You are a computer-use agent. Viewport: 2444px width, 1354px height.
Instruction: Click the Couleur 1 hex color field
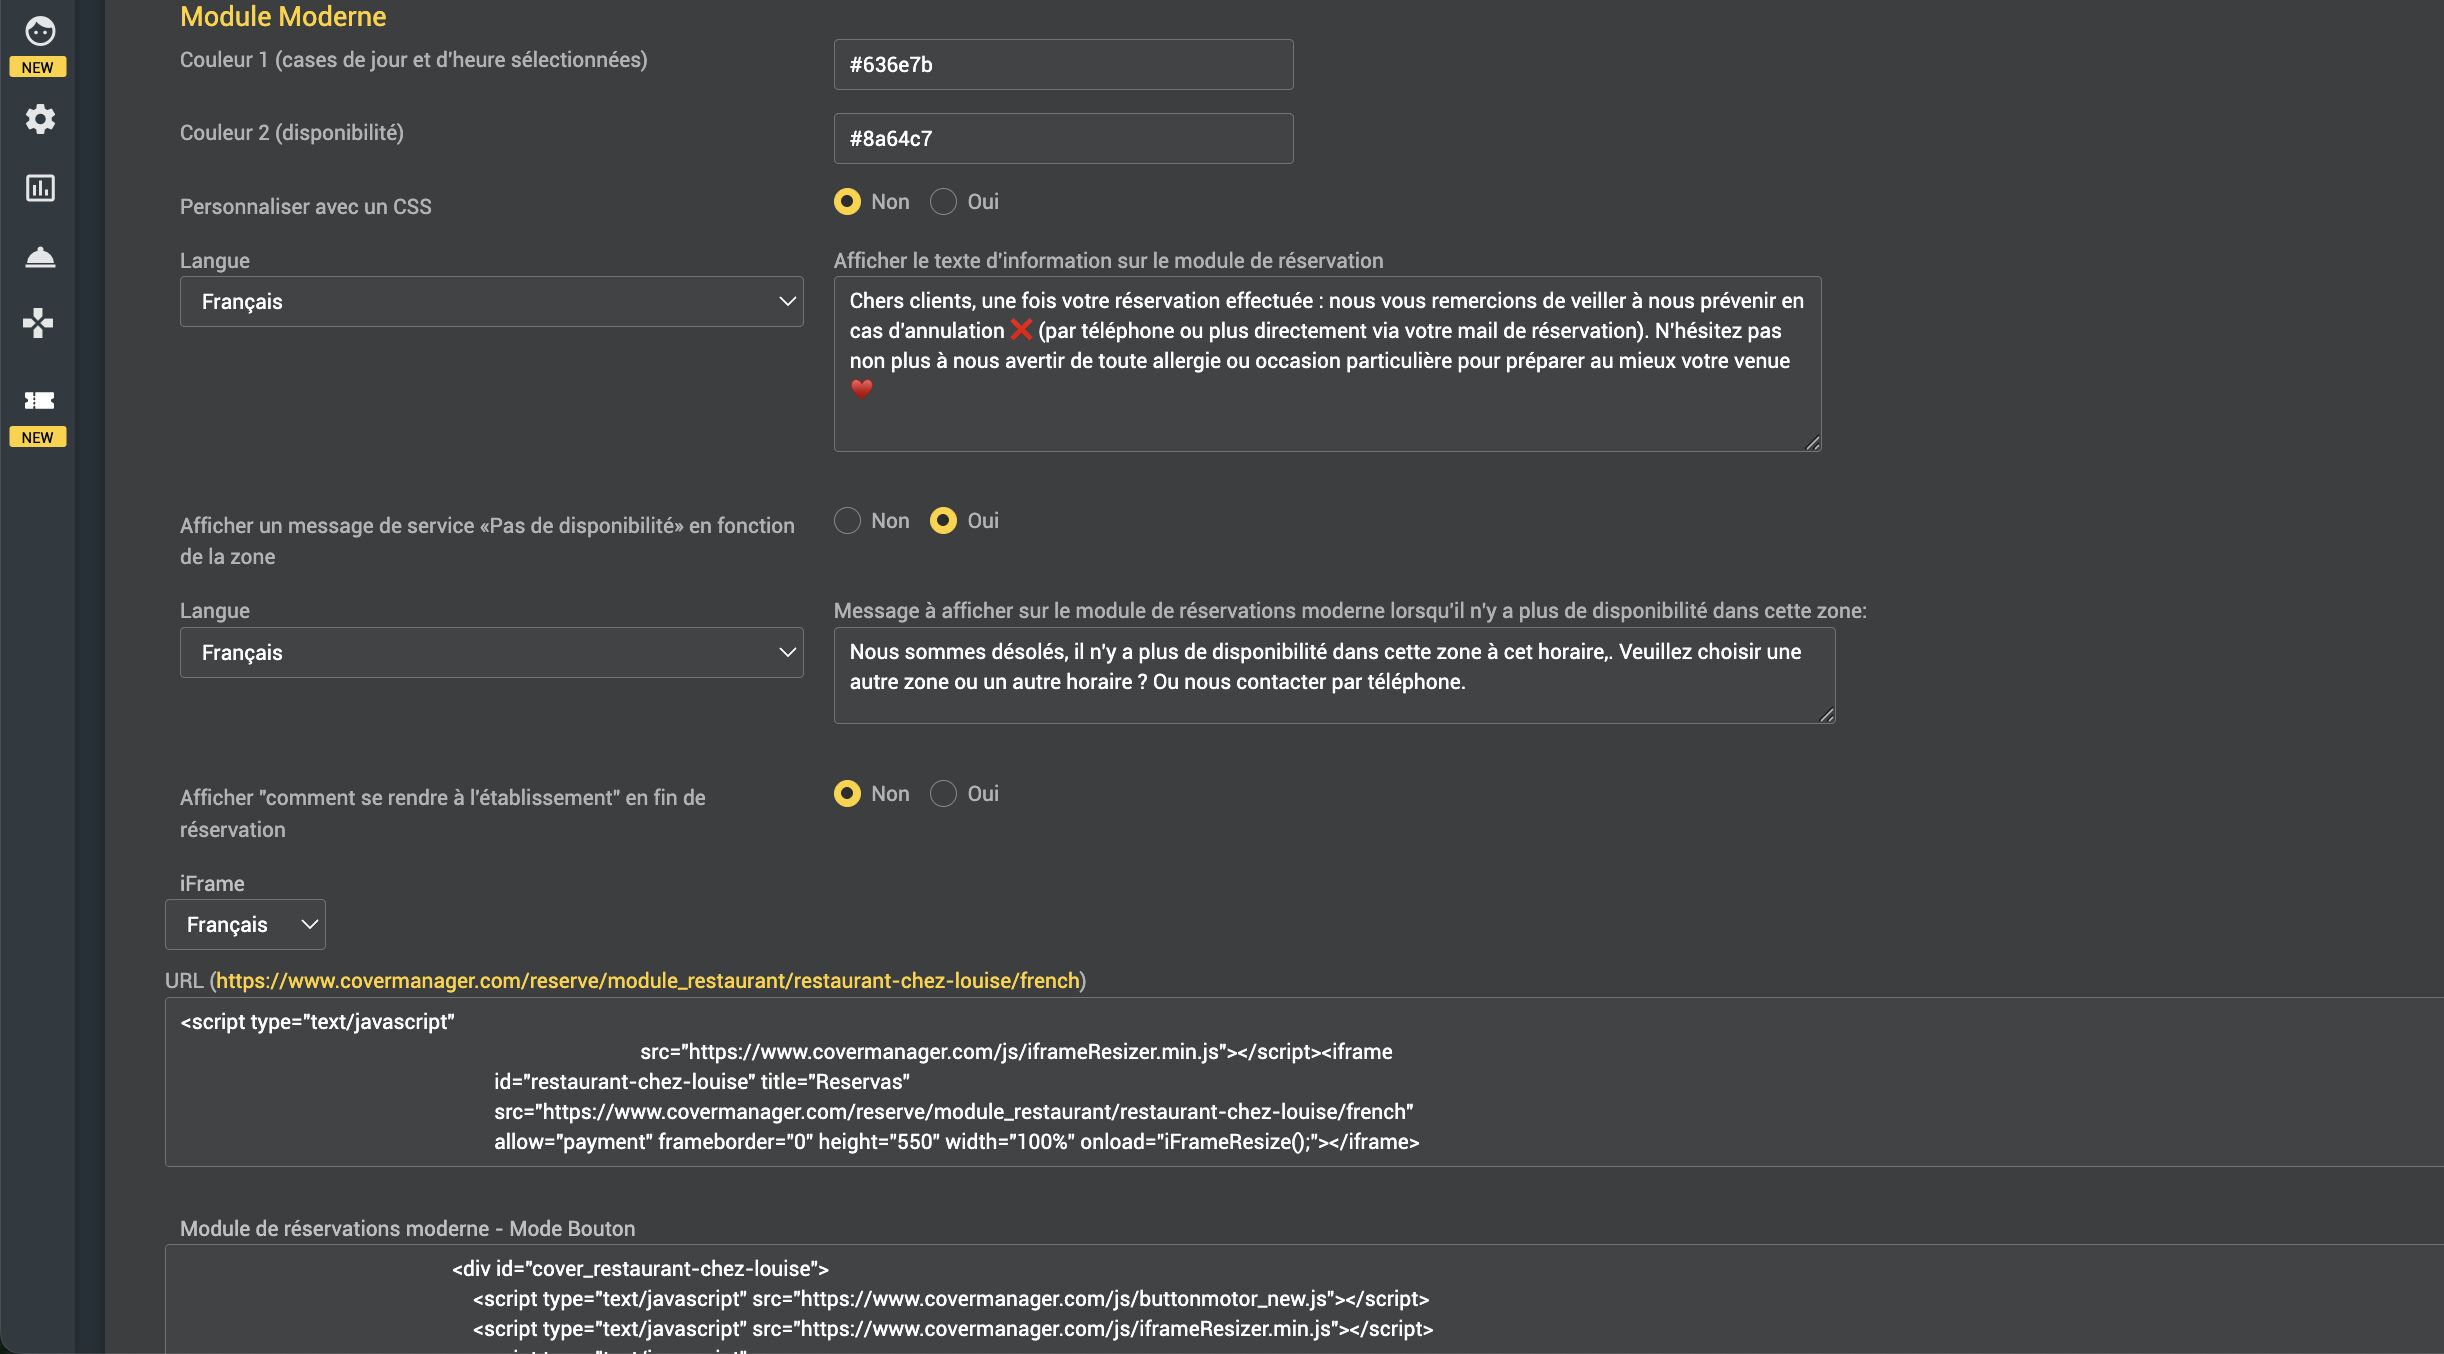1063,65
